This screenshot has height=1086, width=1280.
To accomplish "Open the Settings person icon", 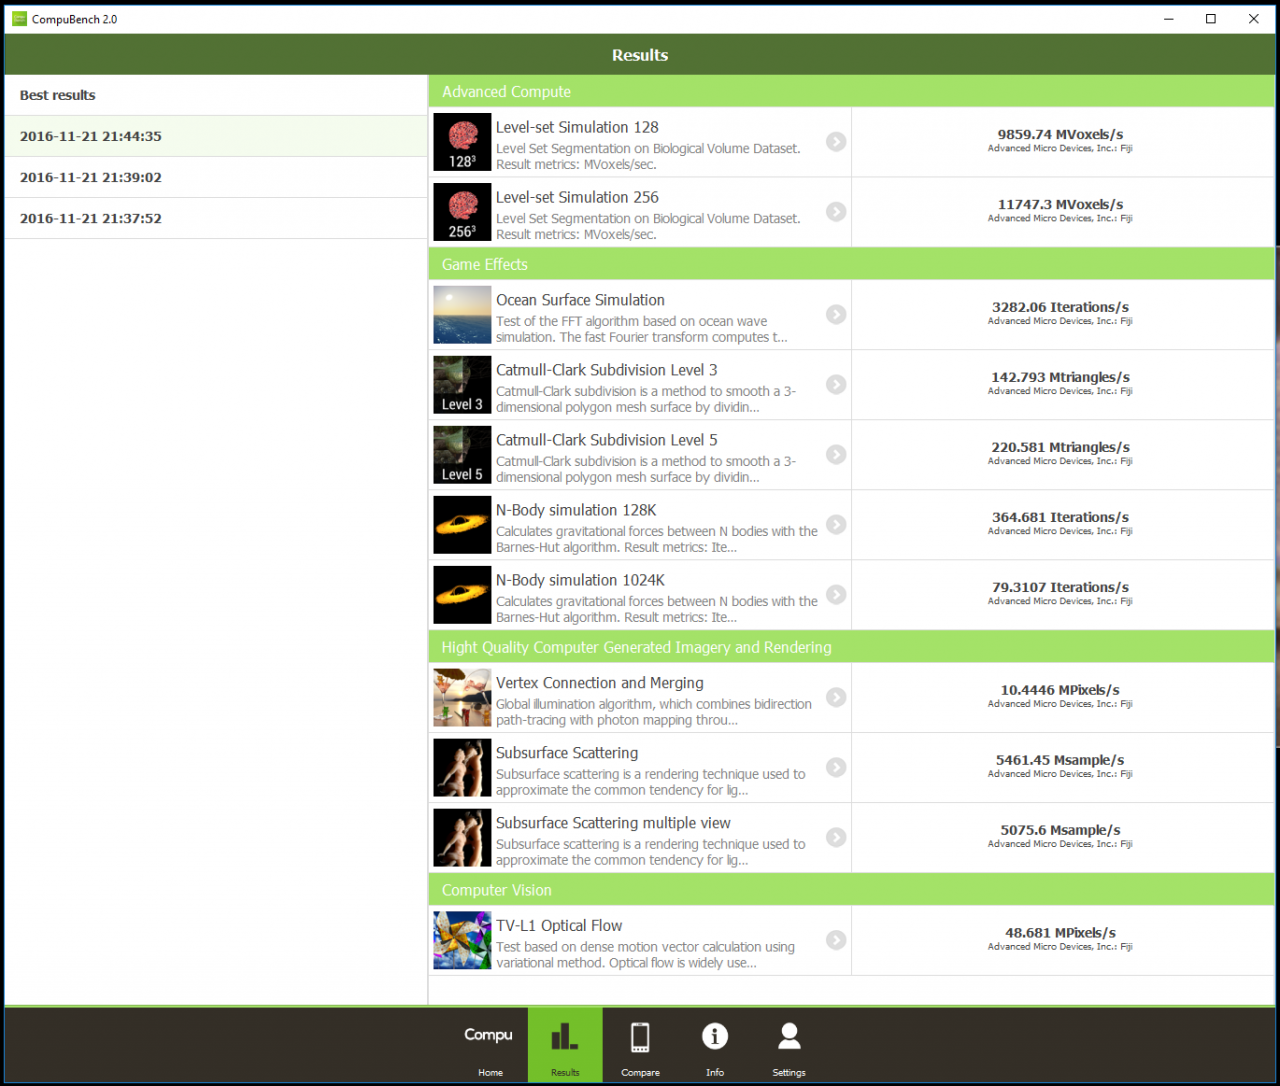I will (789, 1036).
